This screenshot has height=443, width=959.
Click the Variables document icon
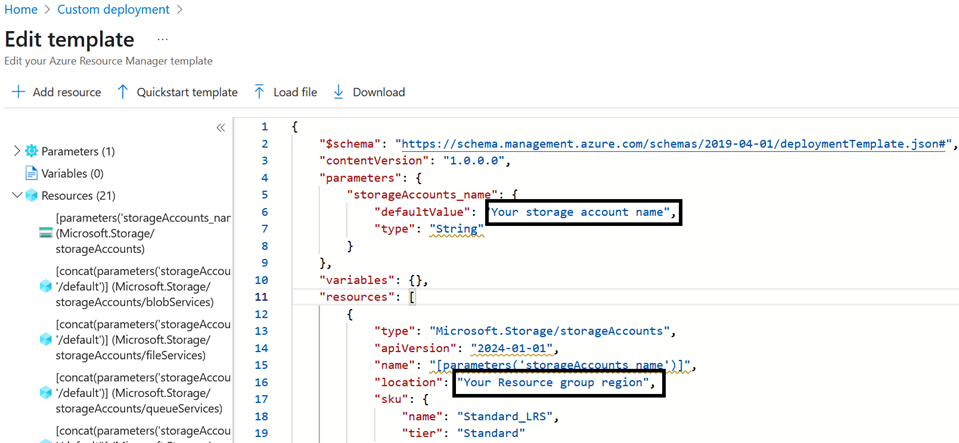point(31,173)
